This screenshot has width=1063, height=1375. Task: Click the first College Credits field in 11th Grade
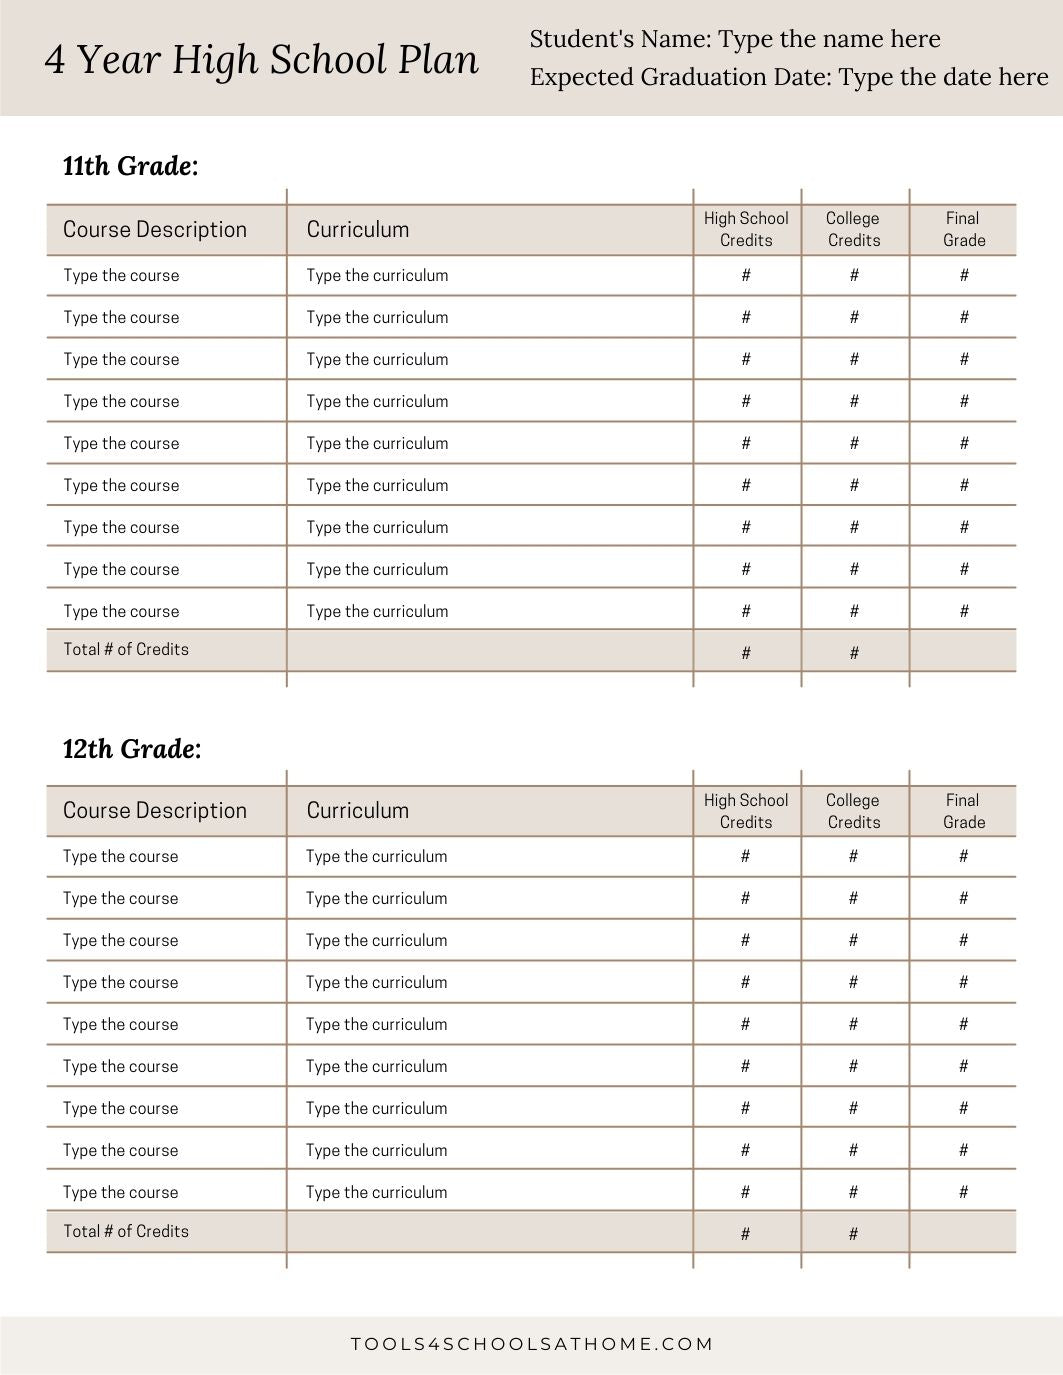pyautogui.click(x=854, y=276)
